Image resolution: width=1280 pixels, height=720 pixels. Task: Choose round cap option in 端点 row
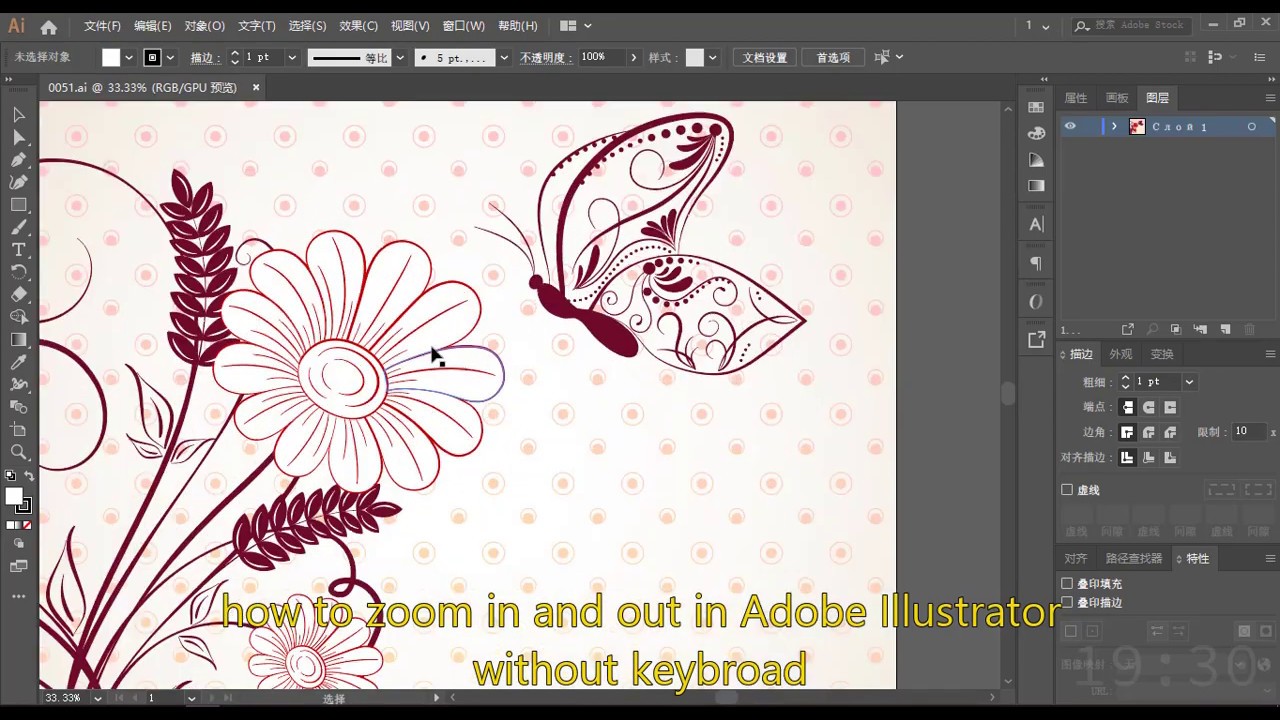[x=1149, y=407]
